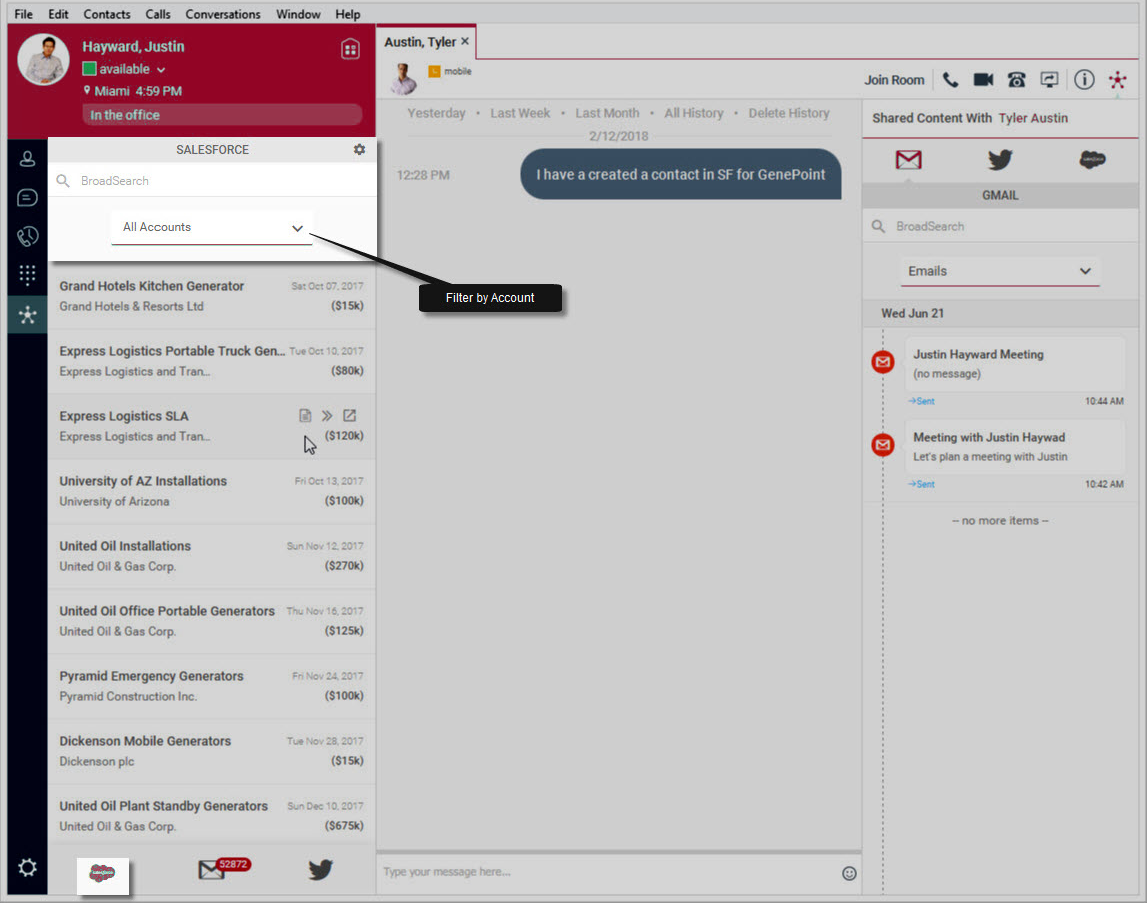The image size is (1147, 903).
Task: Open Express Logistics SLA in external window
Action: coord(350,416)
